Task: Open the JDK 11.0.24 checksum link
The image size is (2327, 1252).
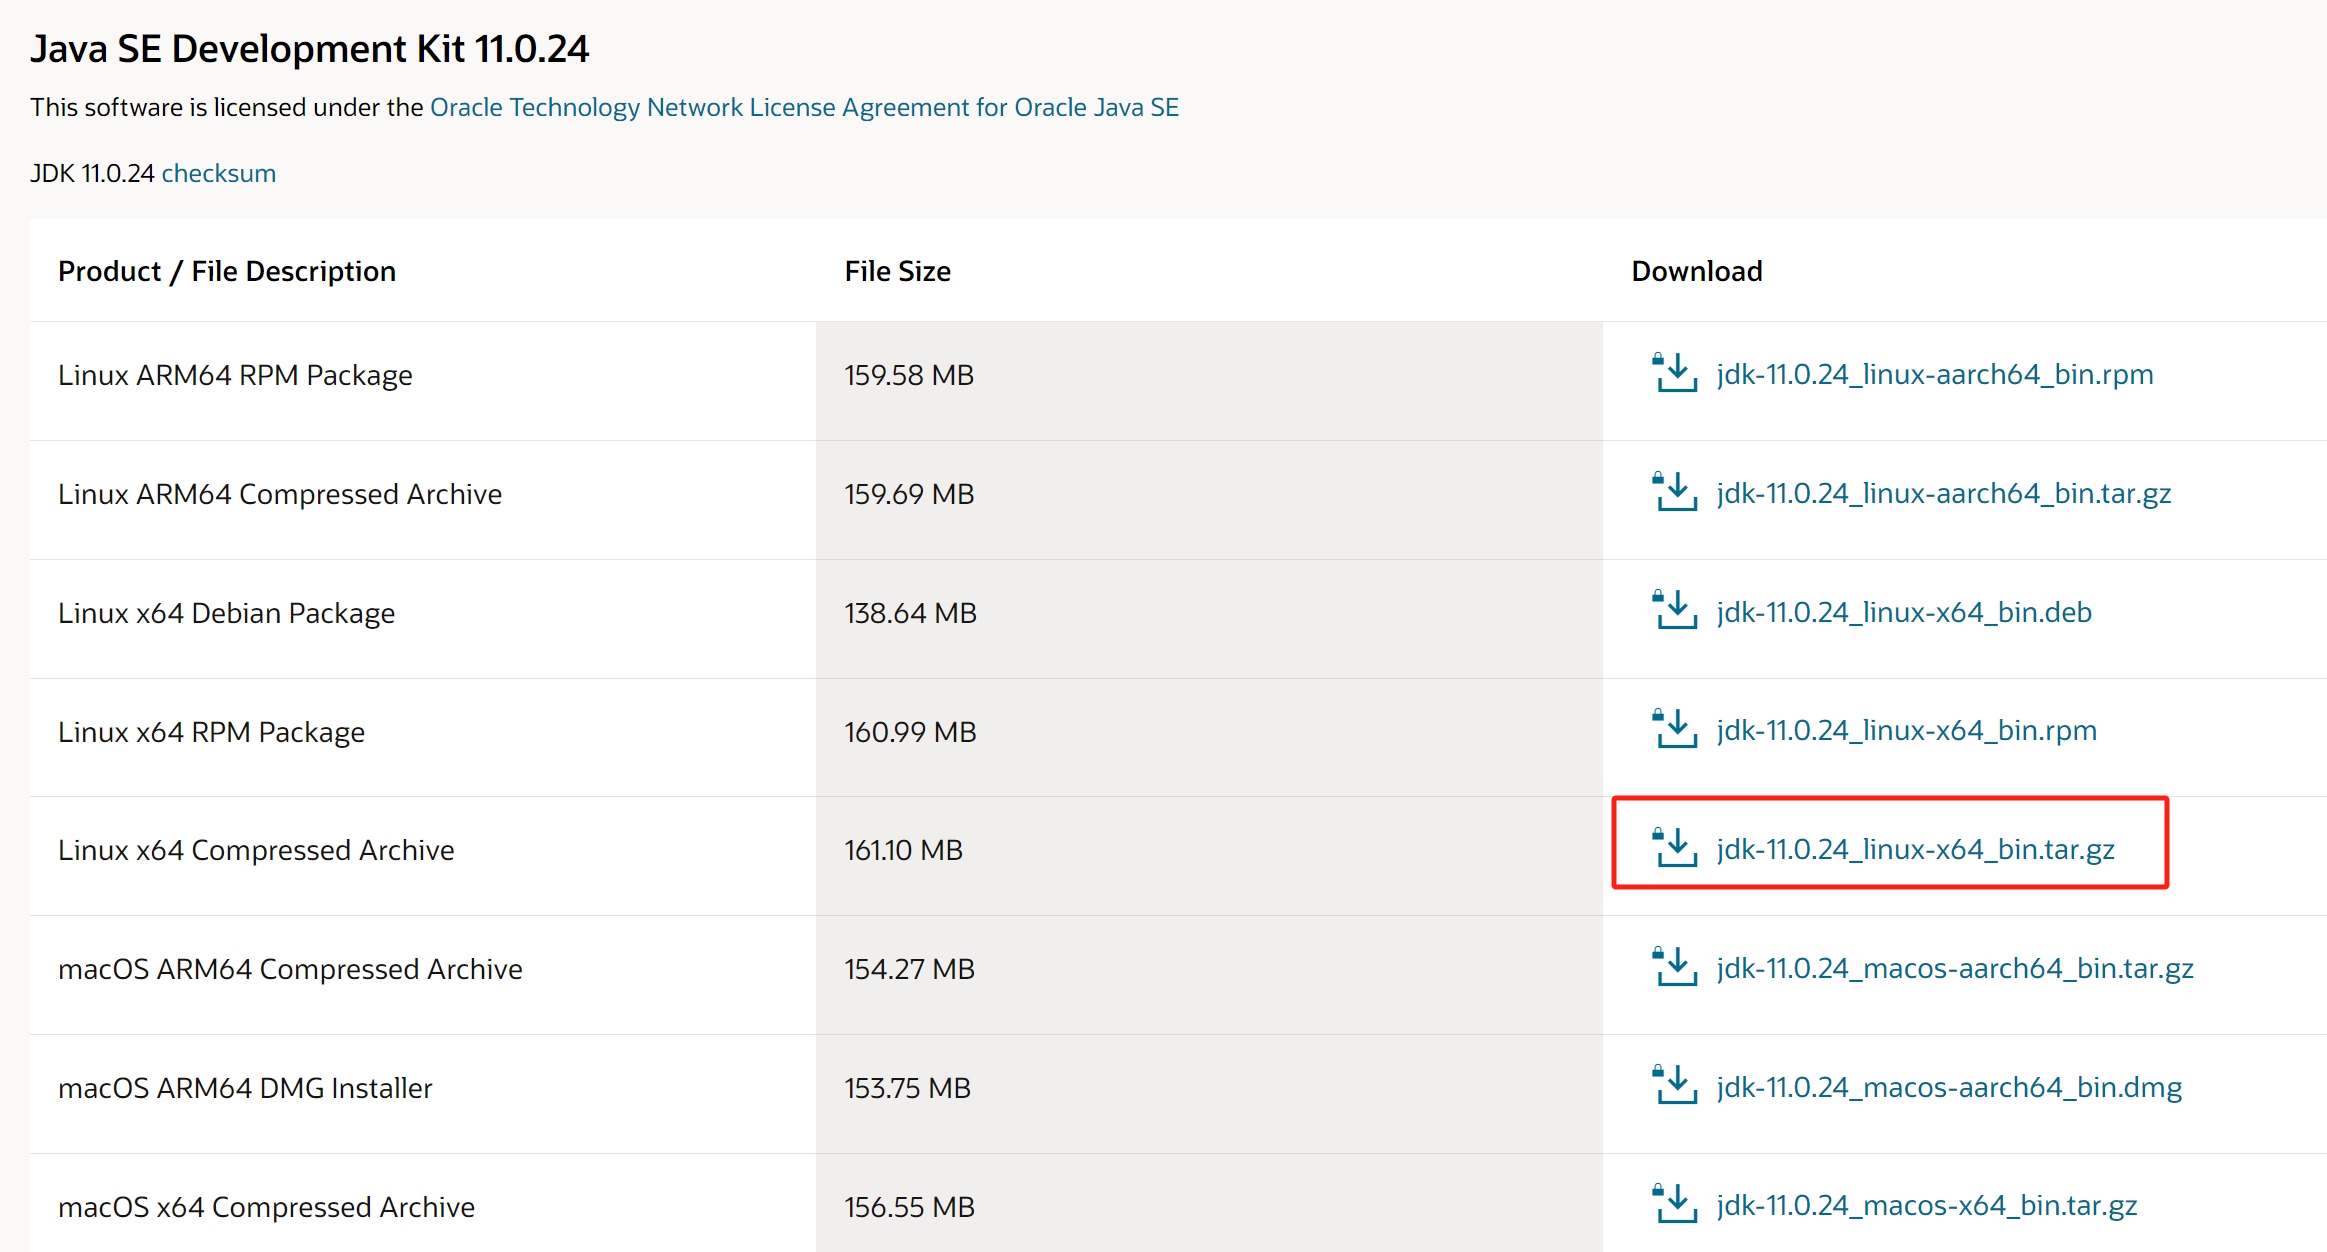Action: point(218,173)
